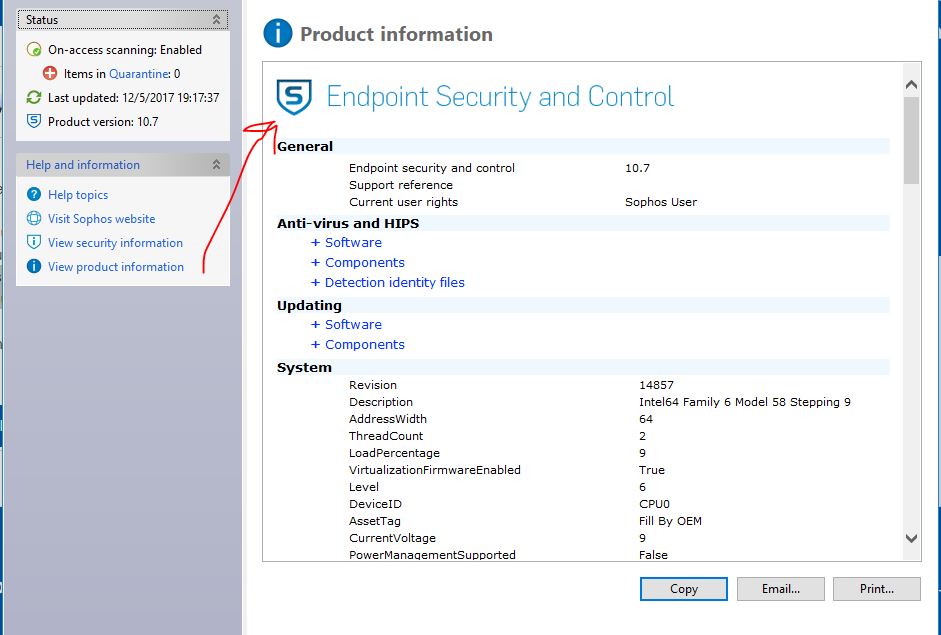Collapse the Status panel chevron

pos(216,20)
